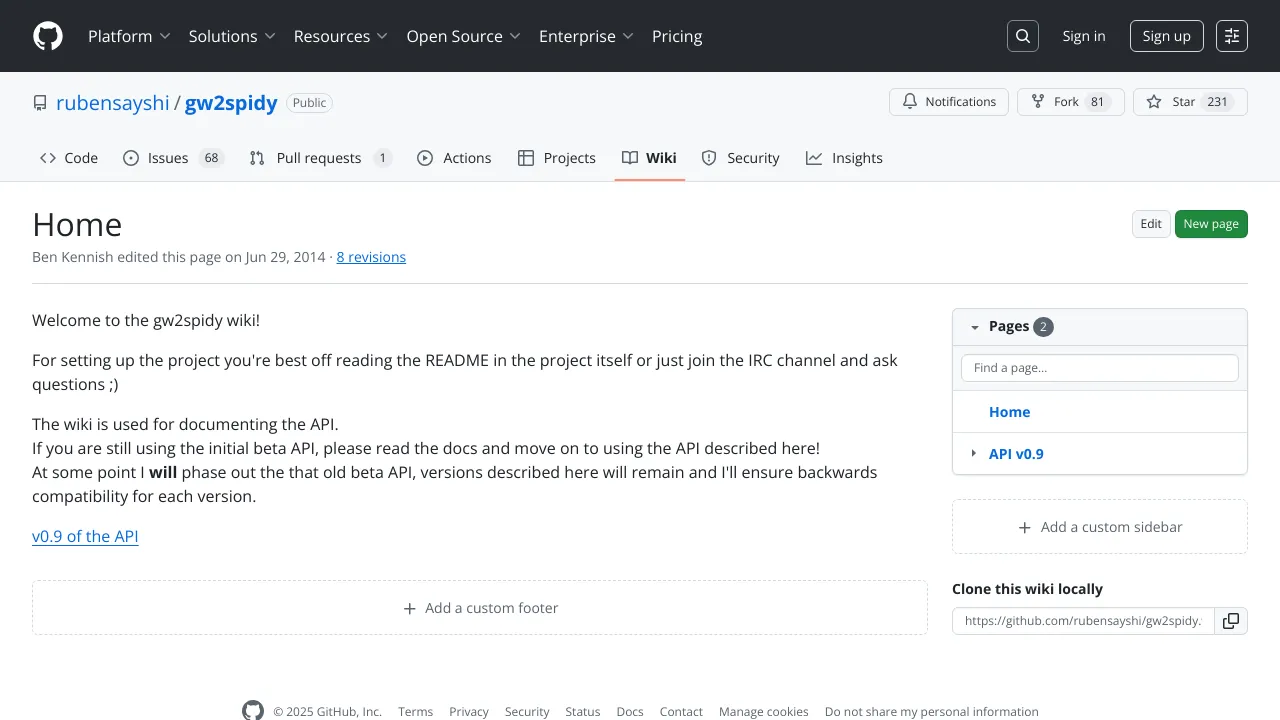Click Manage cookies in footer

click(x=764, y=712)
